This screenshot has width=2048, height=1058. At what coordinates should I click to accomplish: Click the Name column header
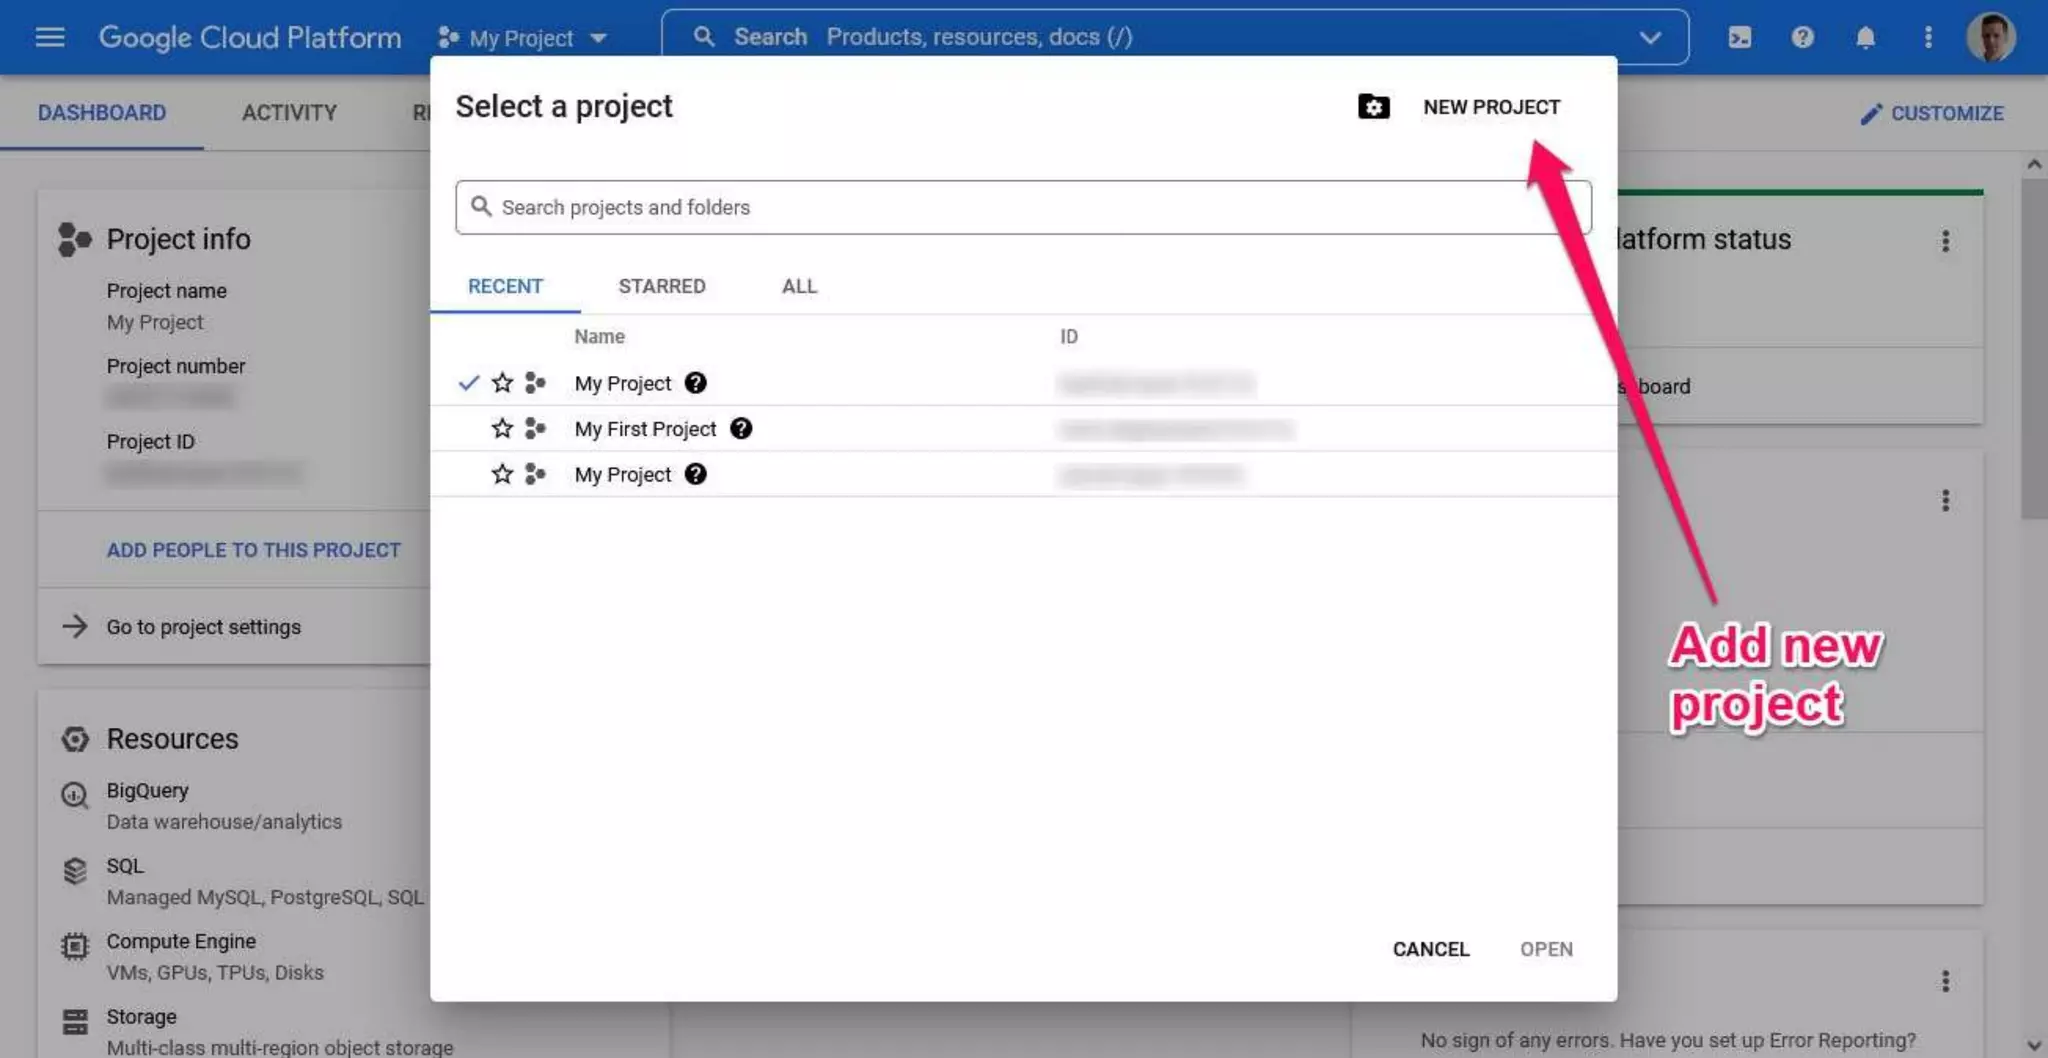tap(599, 337)
